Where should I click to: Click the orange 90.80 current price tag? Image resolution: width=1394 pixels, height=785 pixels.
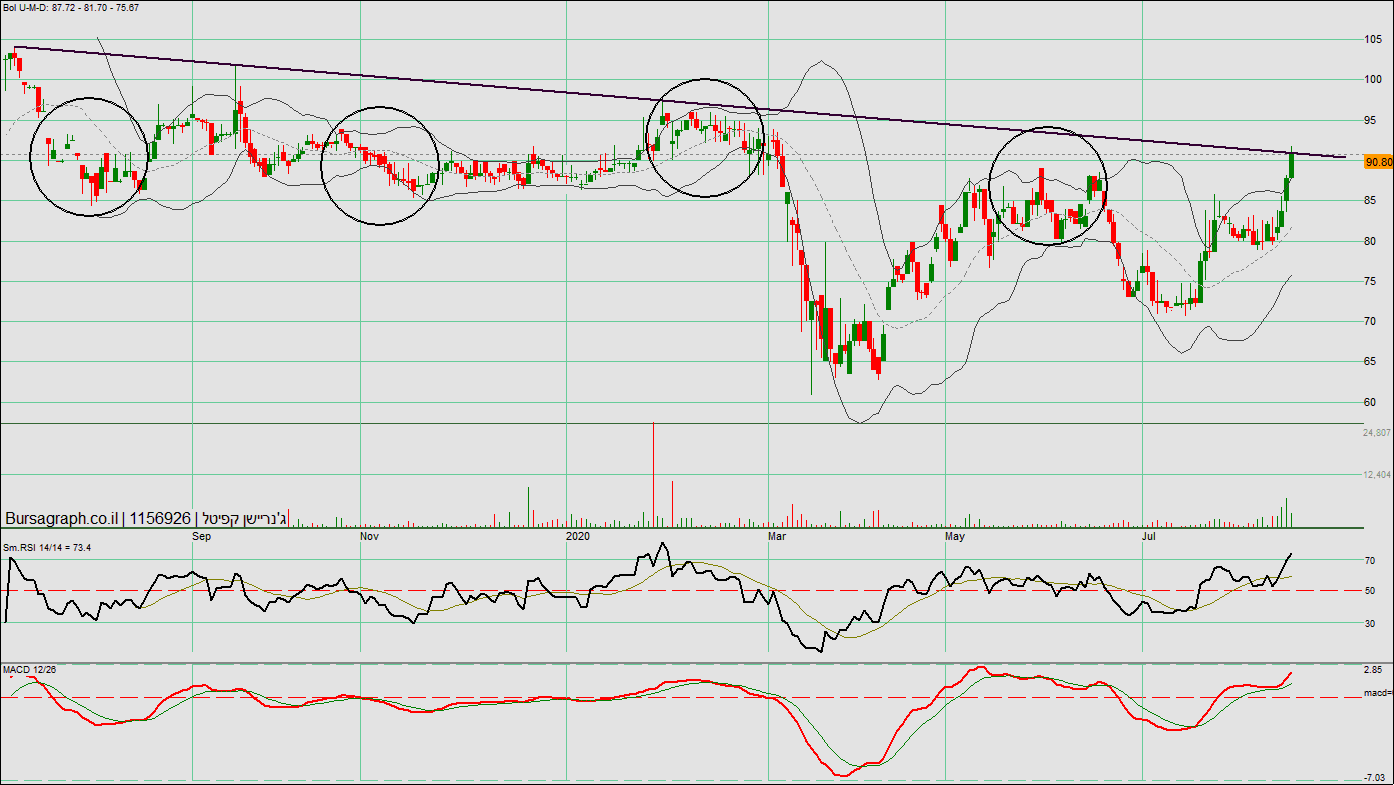click(1378, 162)
